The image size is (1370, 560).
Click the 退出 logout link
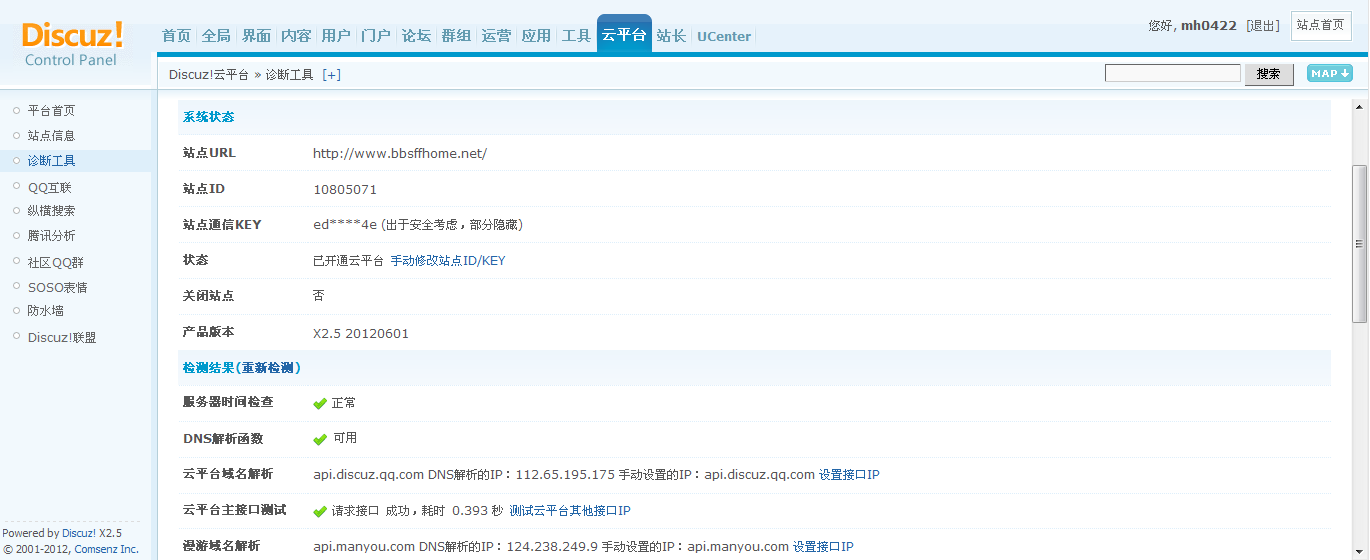pyautogui.click(x=1263, y=26)
